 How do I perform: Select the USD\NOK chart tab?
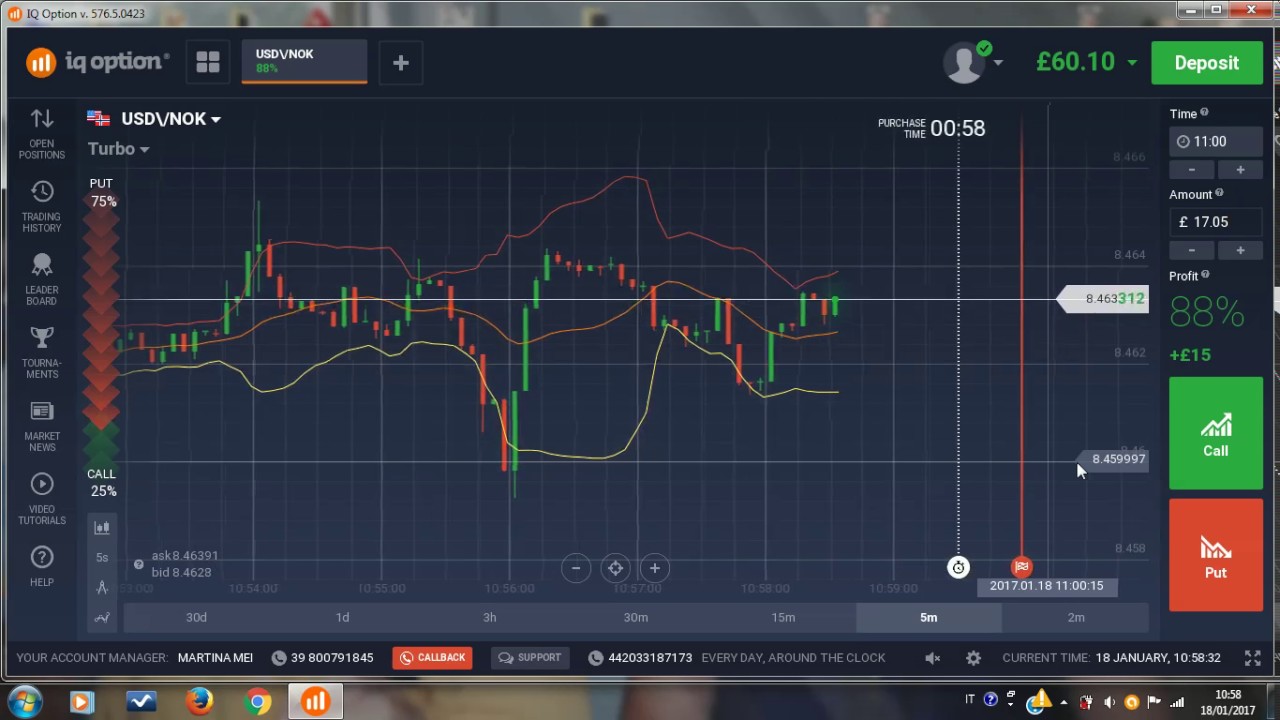pos(304,62)
